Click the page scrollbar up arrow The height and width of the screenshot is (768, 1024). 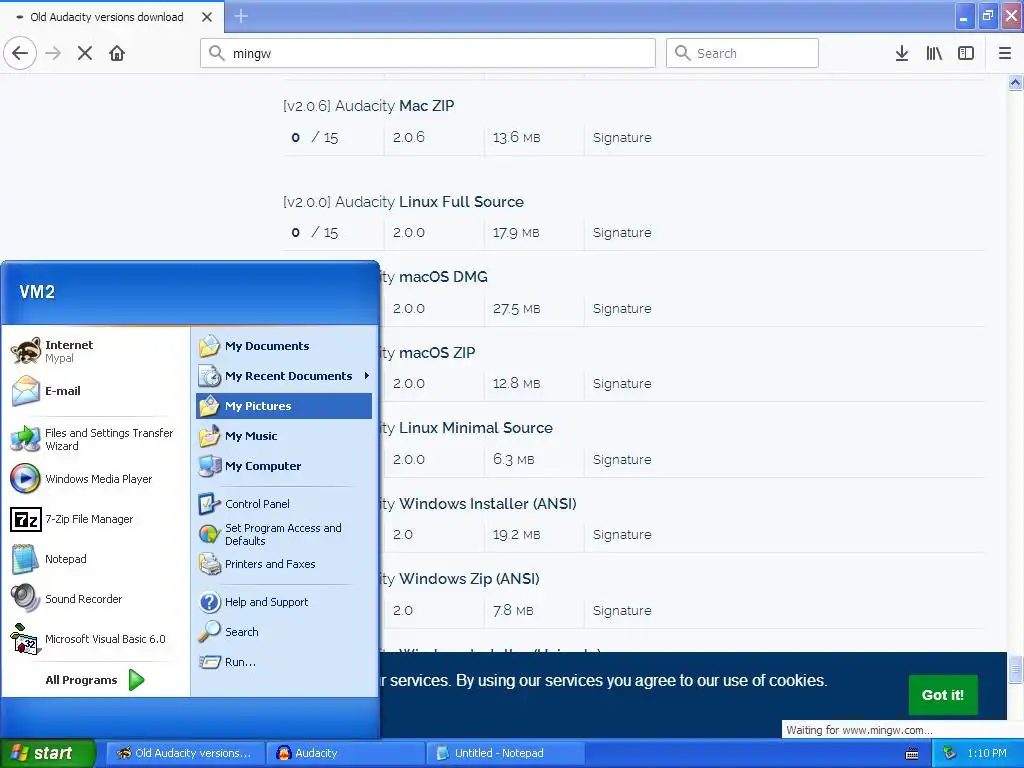[x=1015, y=82]
